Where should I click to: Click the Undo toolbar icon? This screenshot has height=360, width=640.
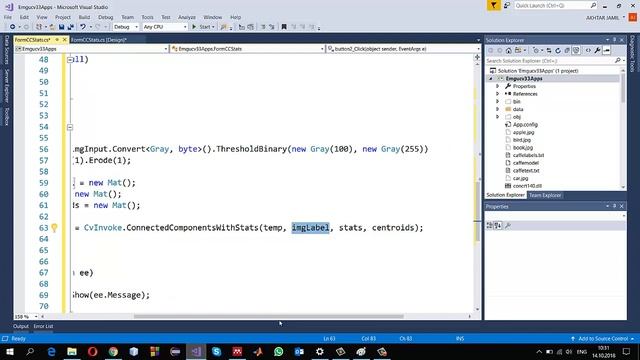click(x=83, y=27)
